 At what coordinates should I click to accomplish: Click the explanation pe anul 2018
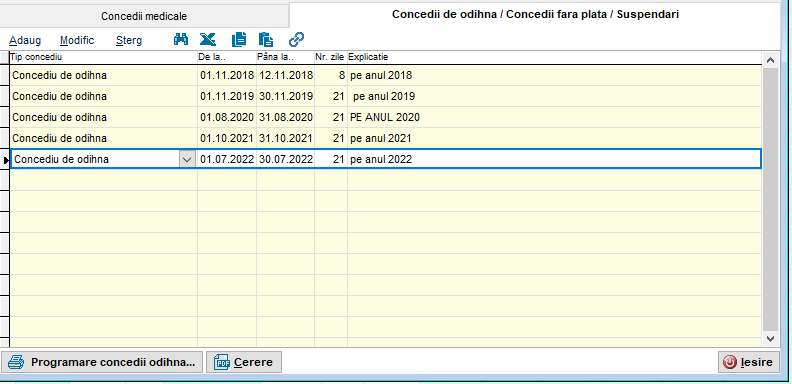(x=381, y=76)
